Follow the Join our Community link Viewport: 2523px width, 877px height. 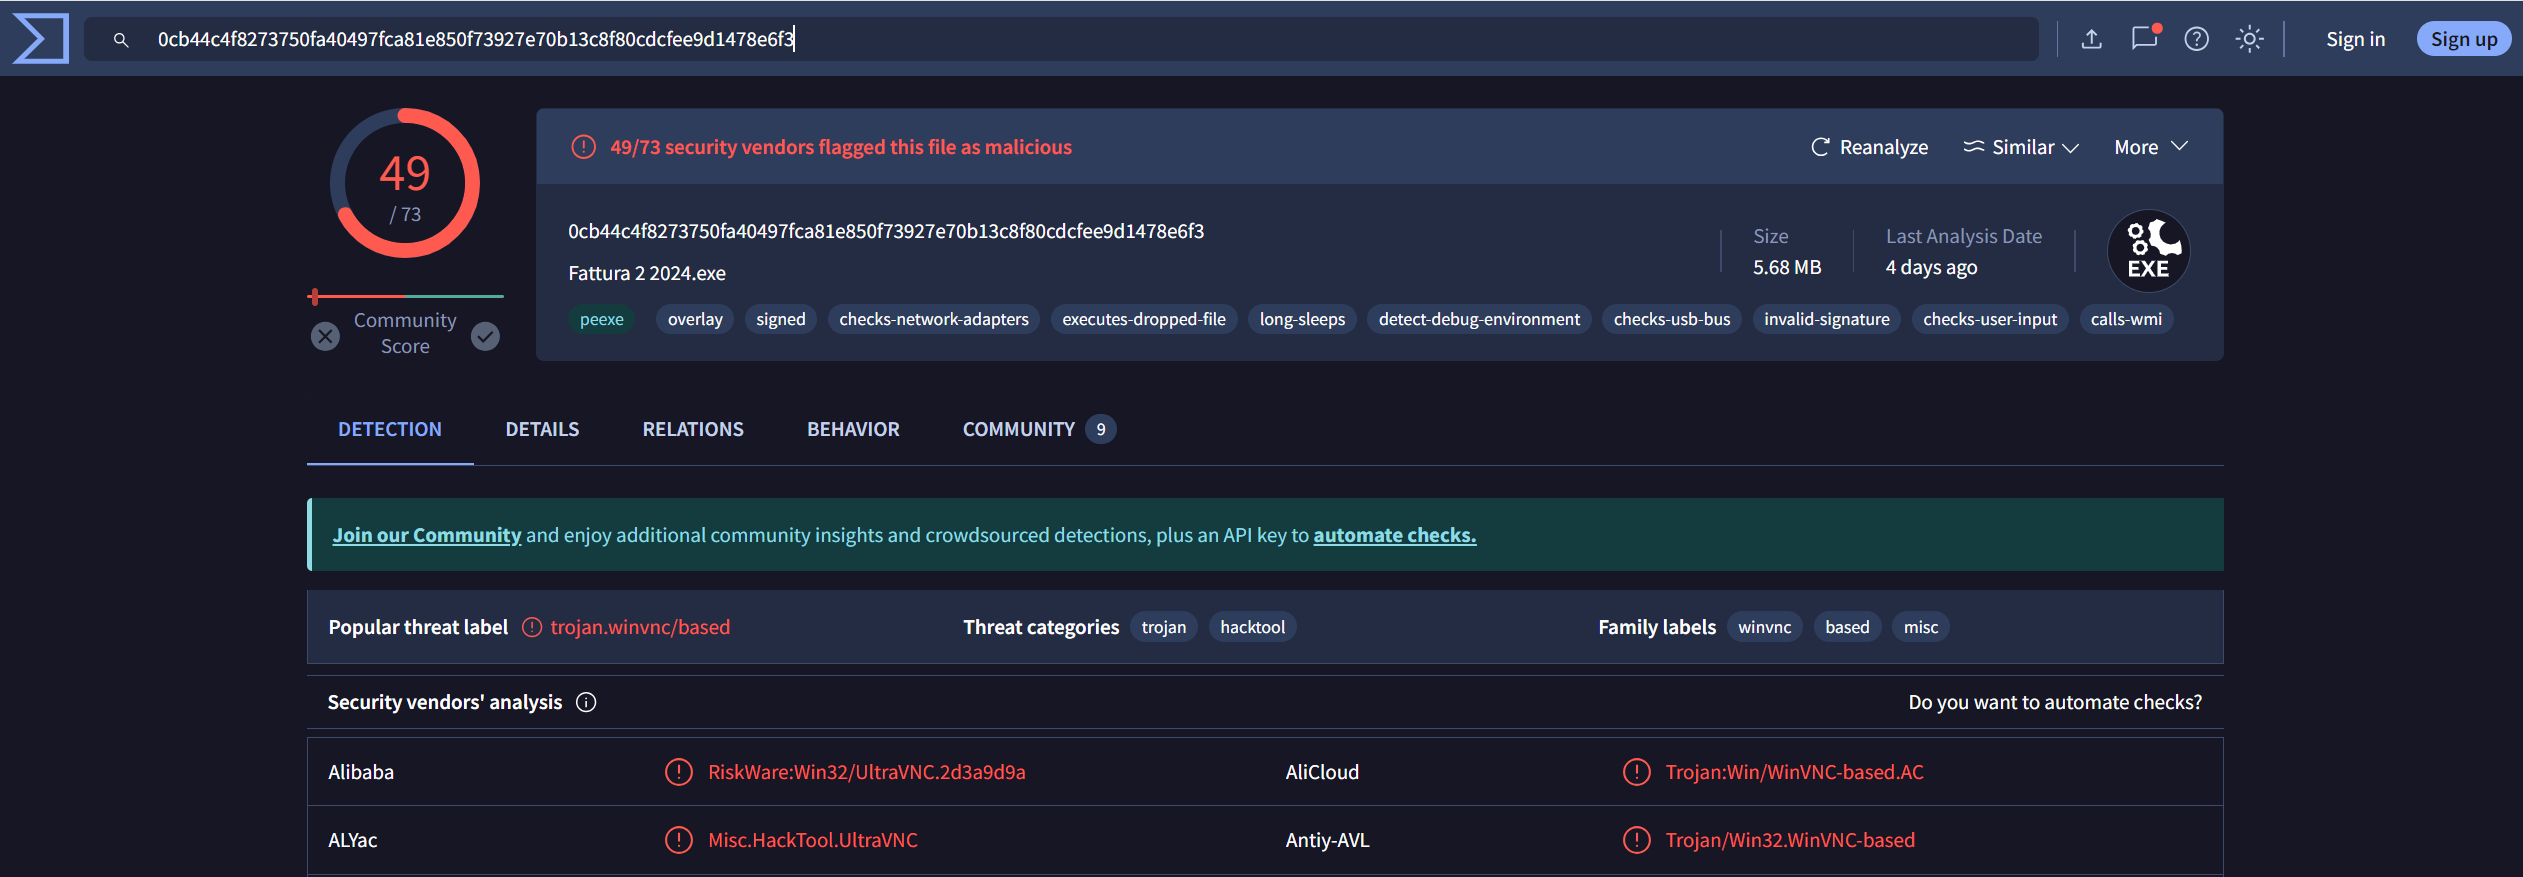coord(427,535)
